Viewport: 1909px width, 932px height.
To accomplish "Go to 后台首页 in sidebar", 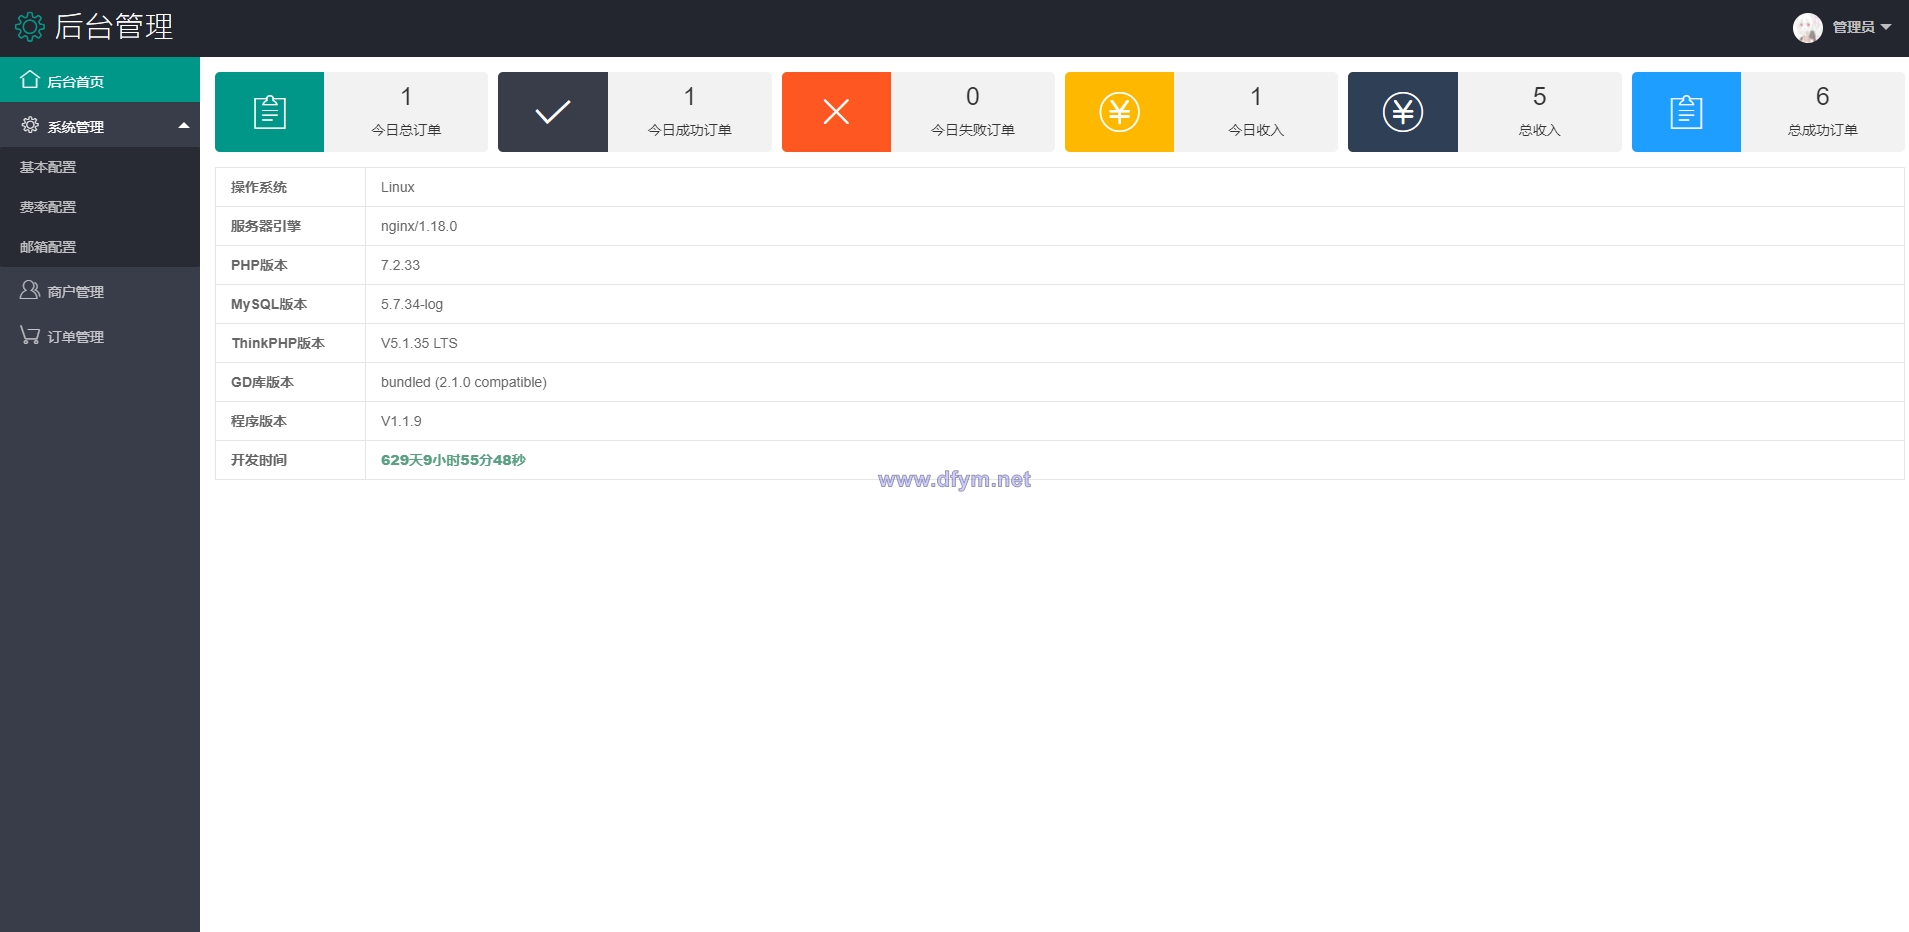I will pyautogui.click(x=100, y=80).
